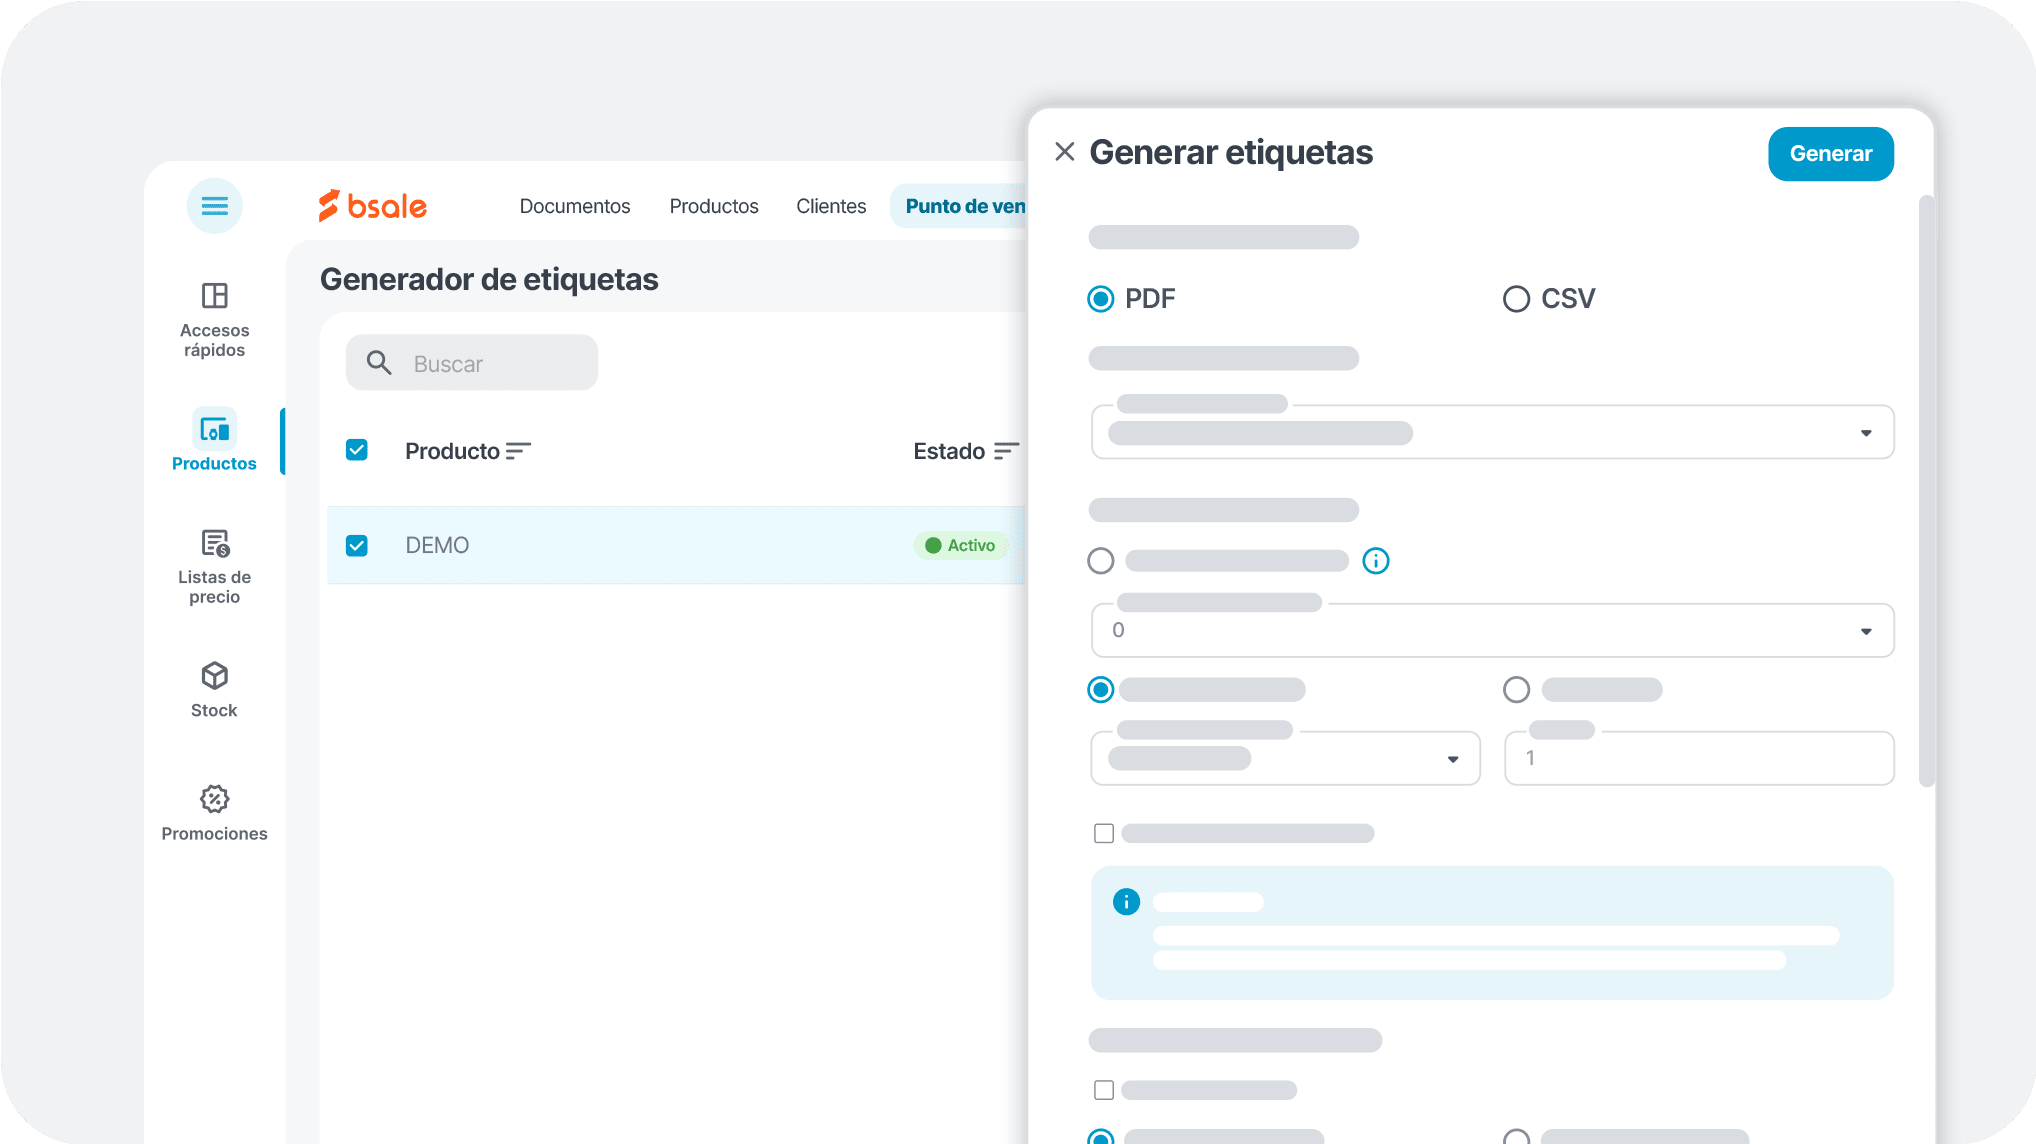
Task: Choose CSV as the export format
Action: click(1516, 298)
